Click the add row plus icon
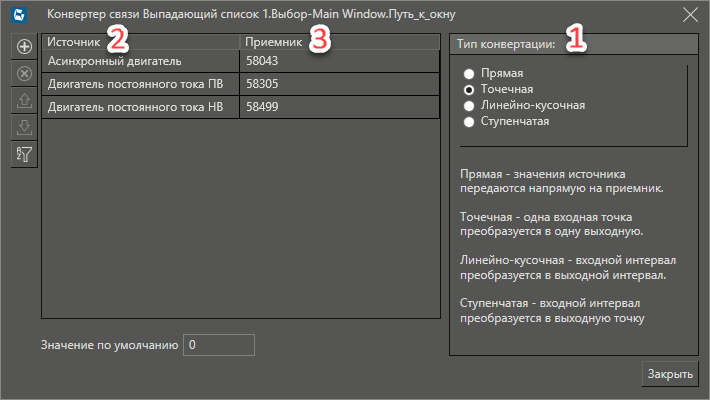This screenshot has height=400, width=710. pos(25,47)
